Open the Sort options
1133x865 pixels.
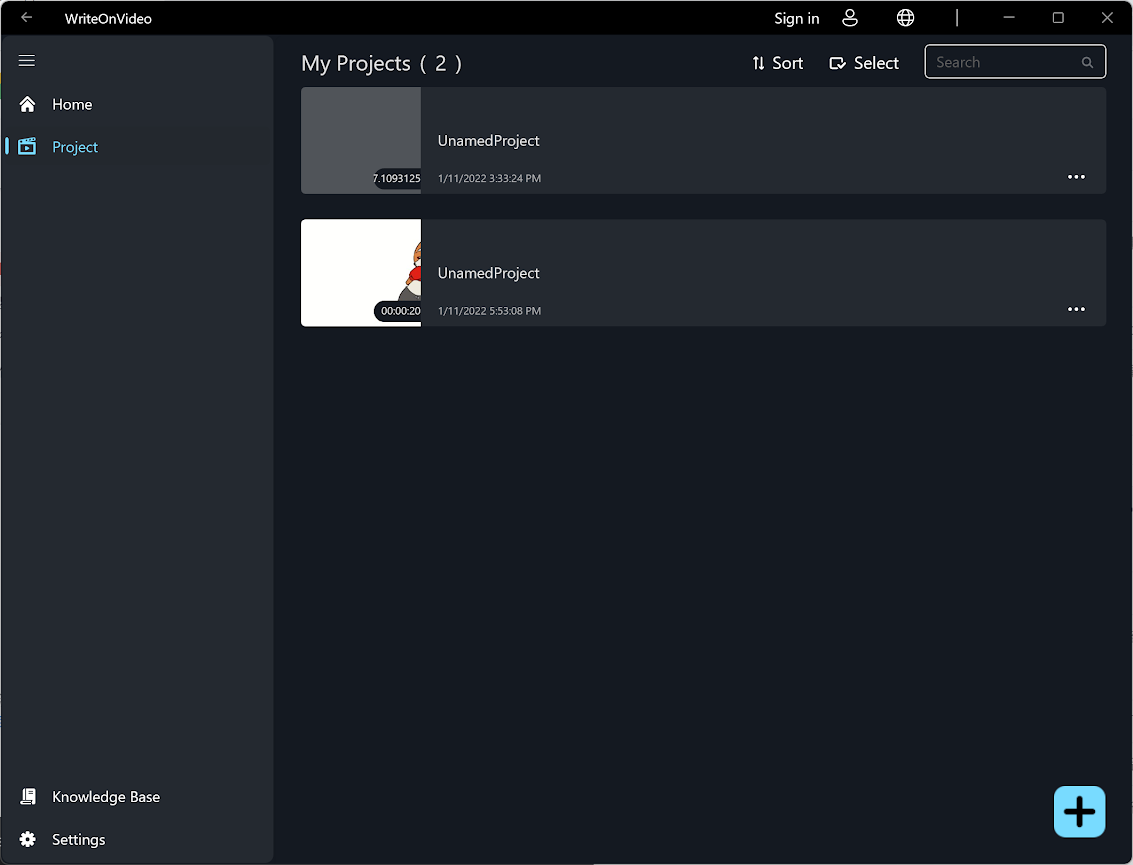coord(777,64)
